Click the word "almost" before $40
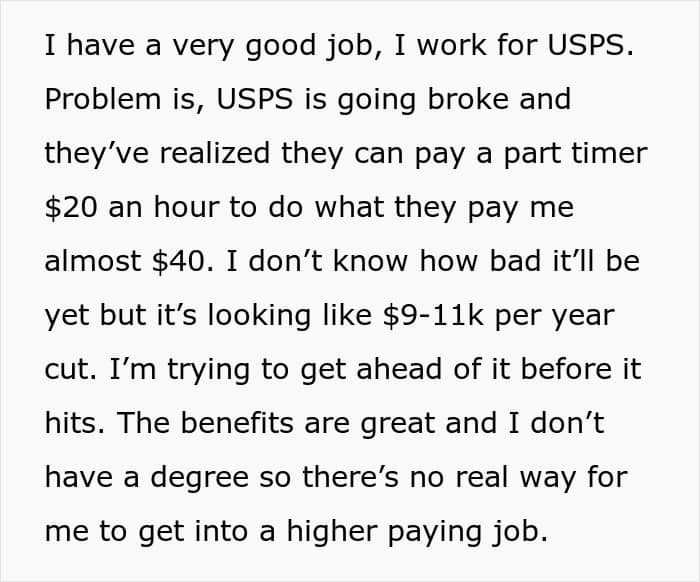The image size is (700, 582). 93,262
